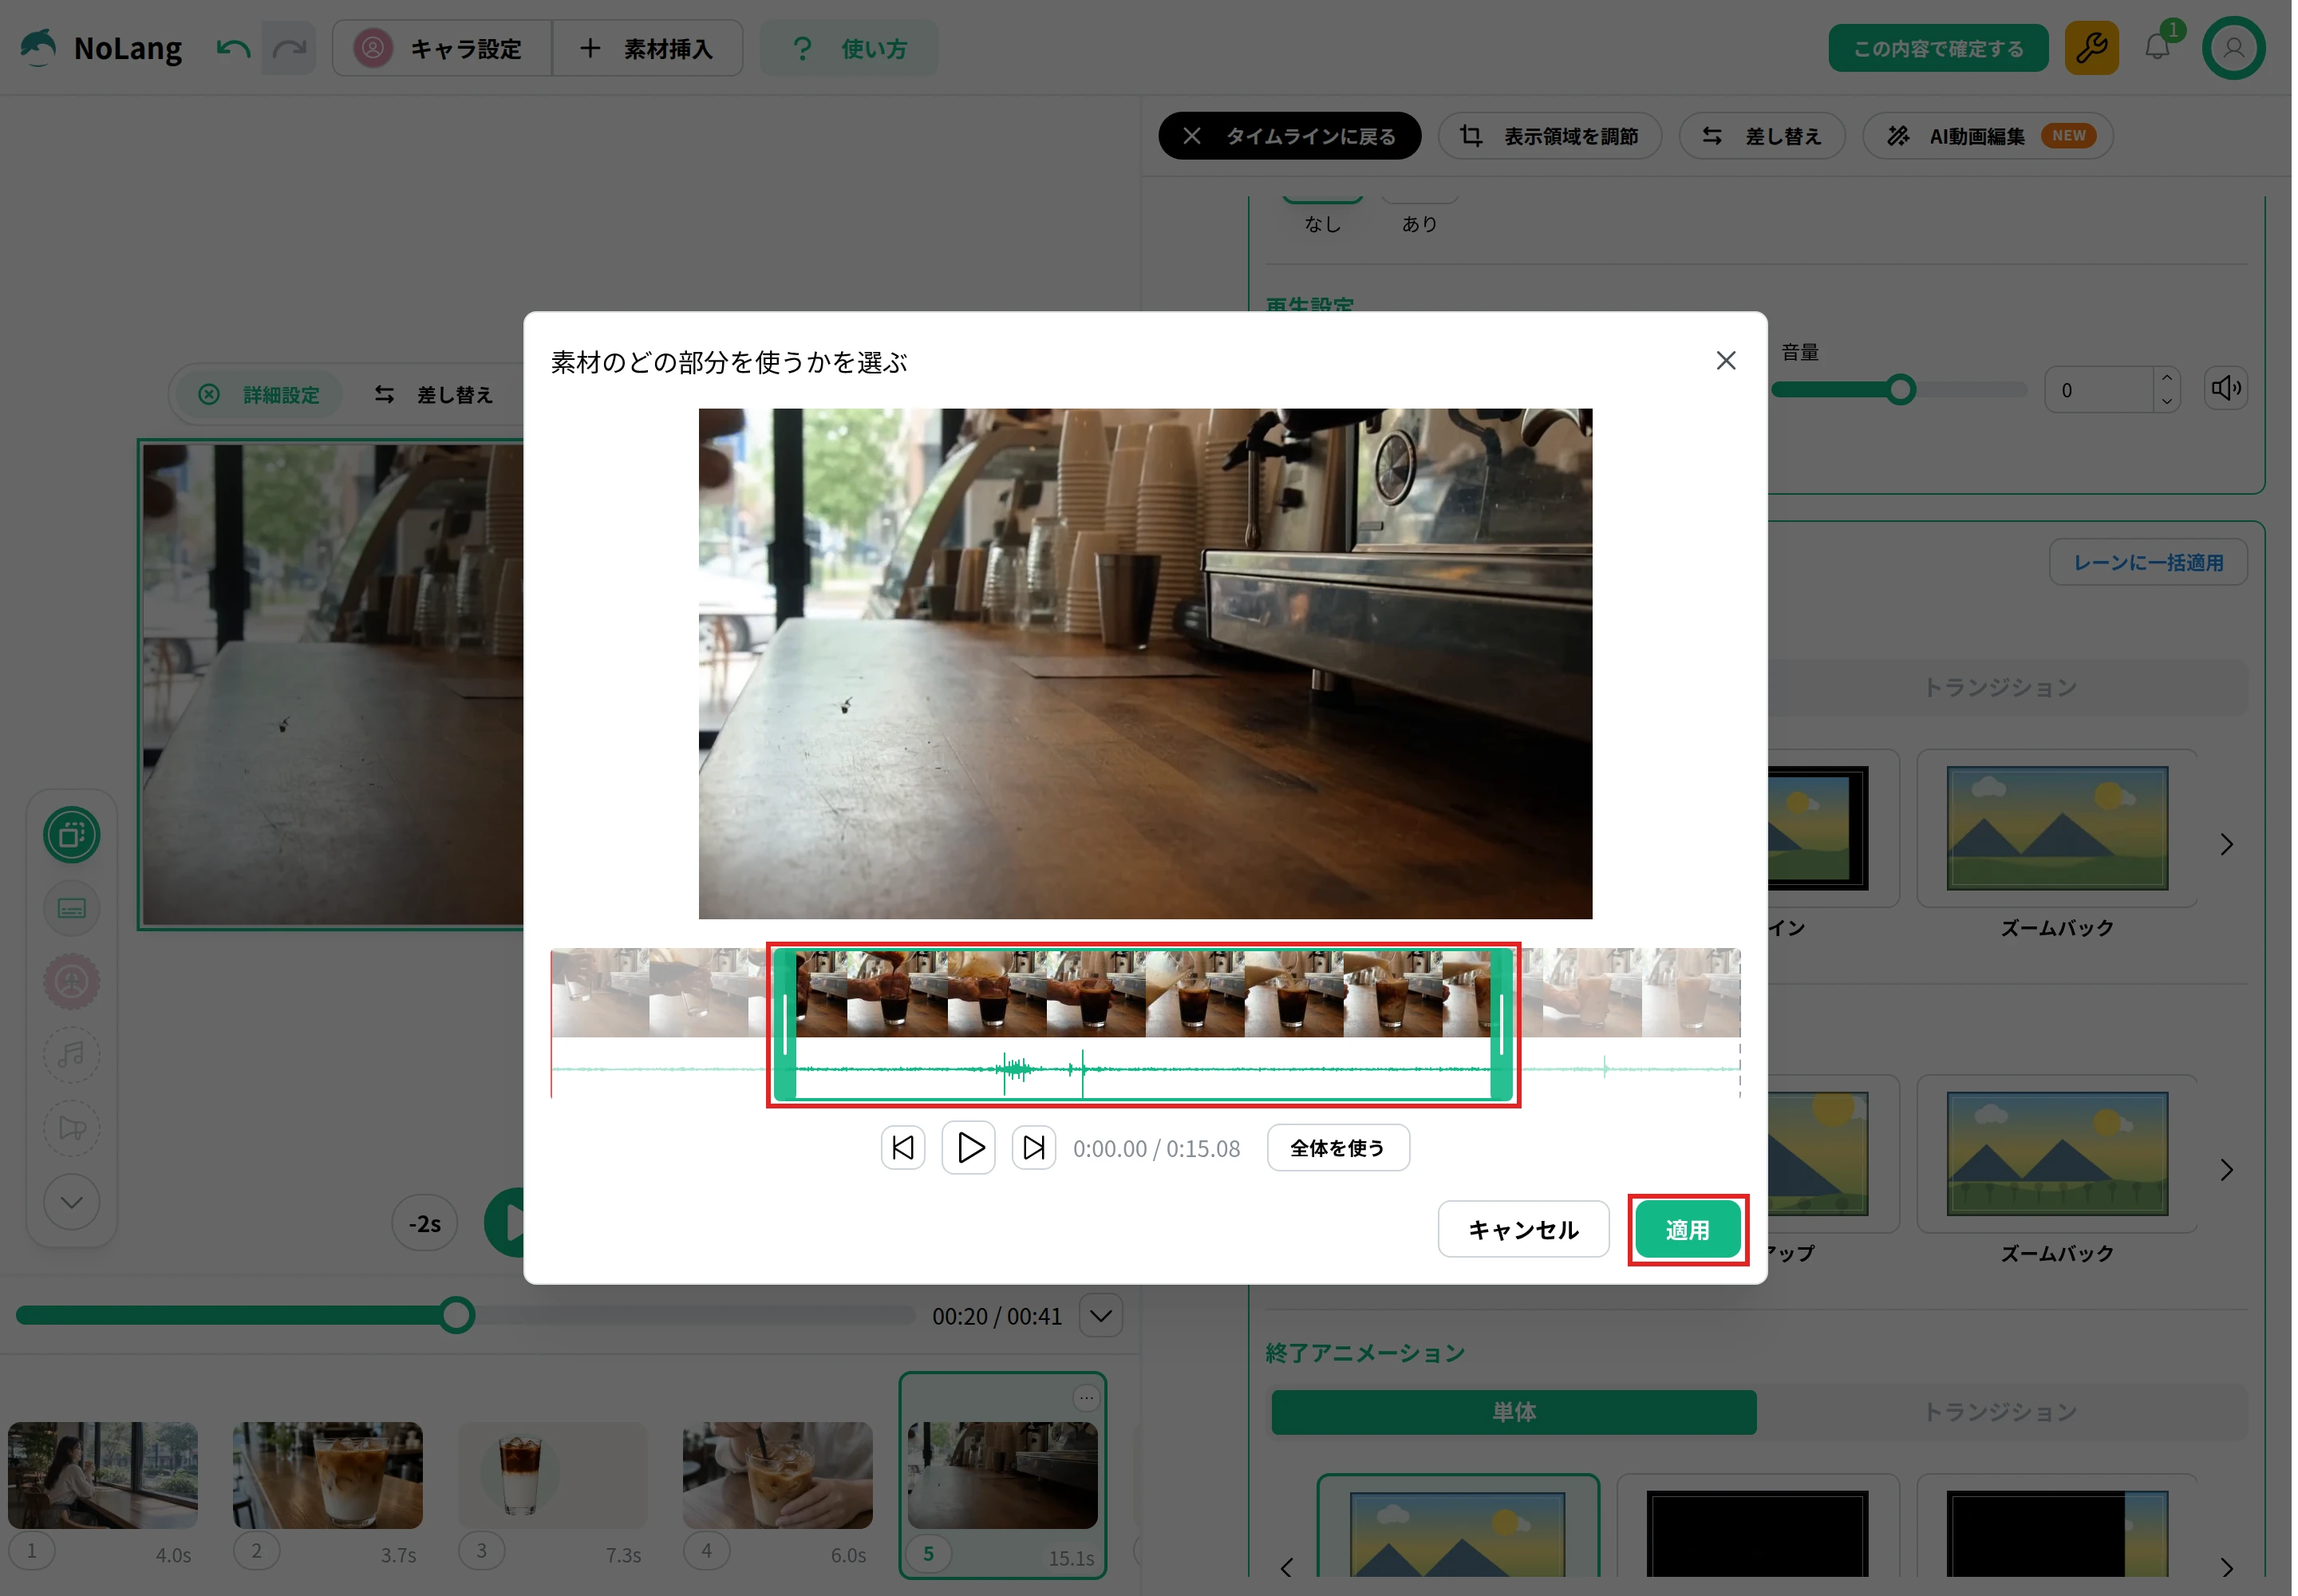Select timeline clip thumbnail 2
The image size is (2298, 1596).
coord(328,1476)
